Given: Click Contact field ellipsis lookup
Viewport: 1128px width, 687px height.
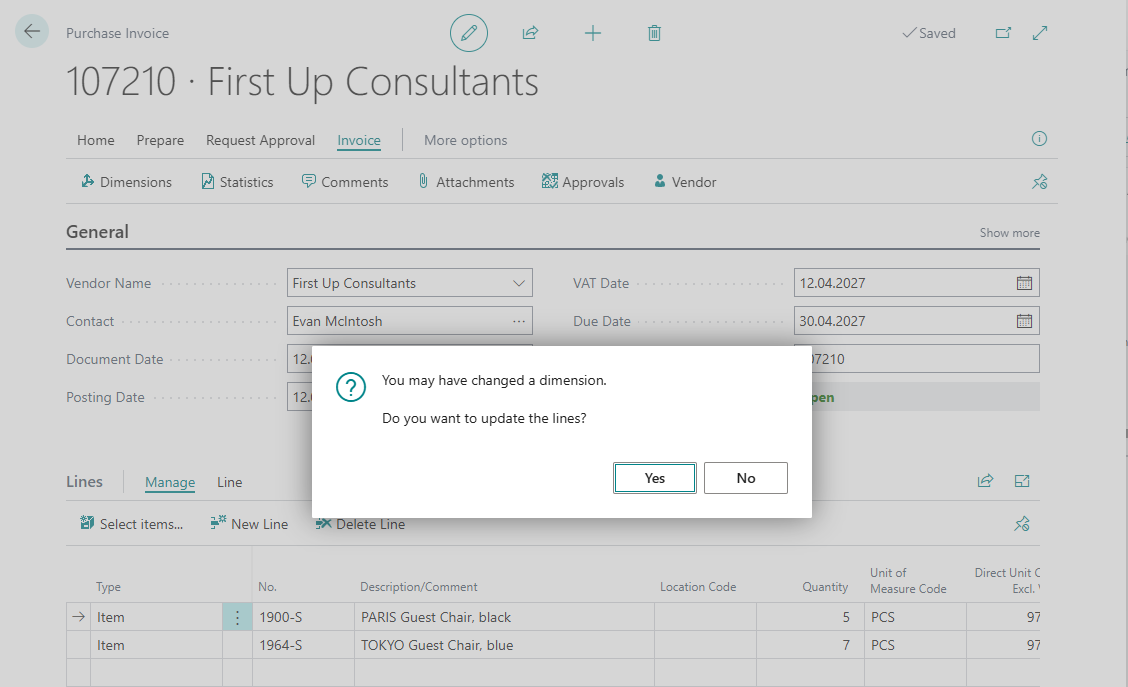Looking at the screenshot, I should 519,321.
